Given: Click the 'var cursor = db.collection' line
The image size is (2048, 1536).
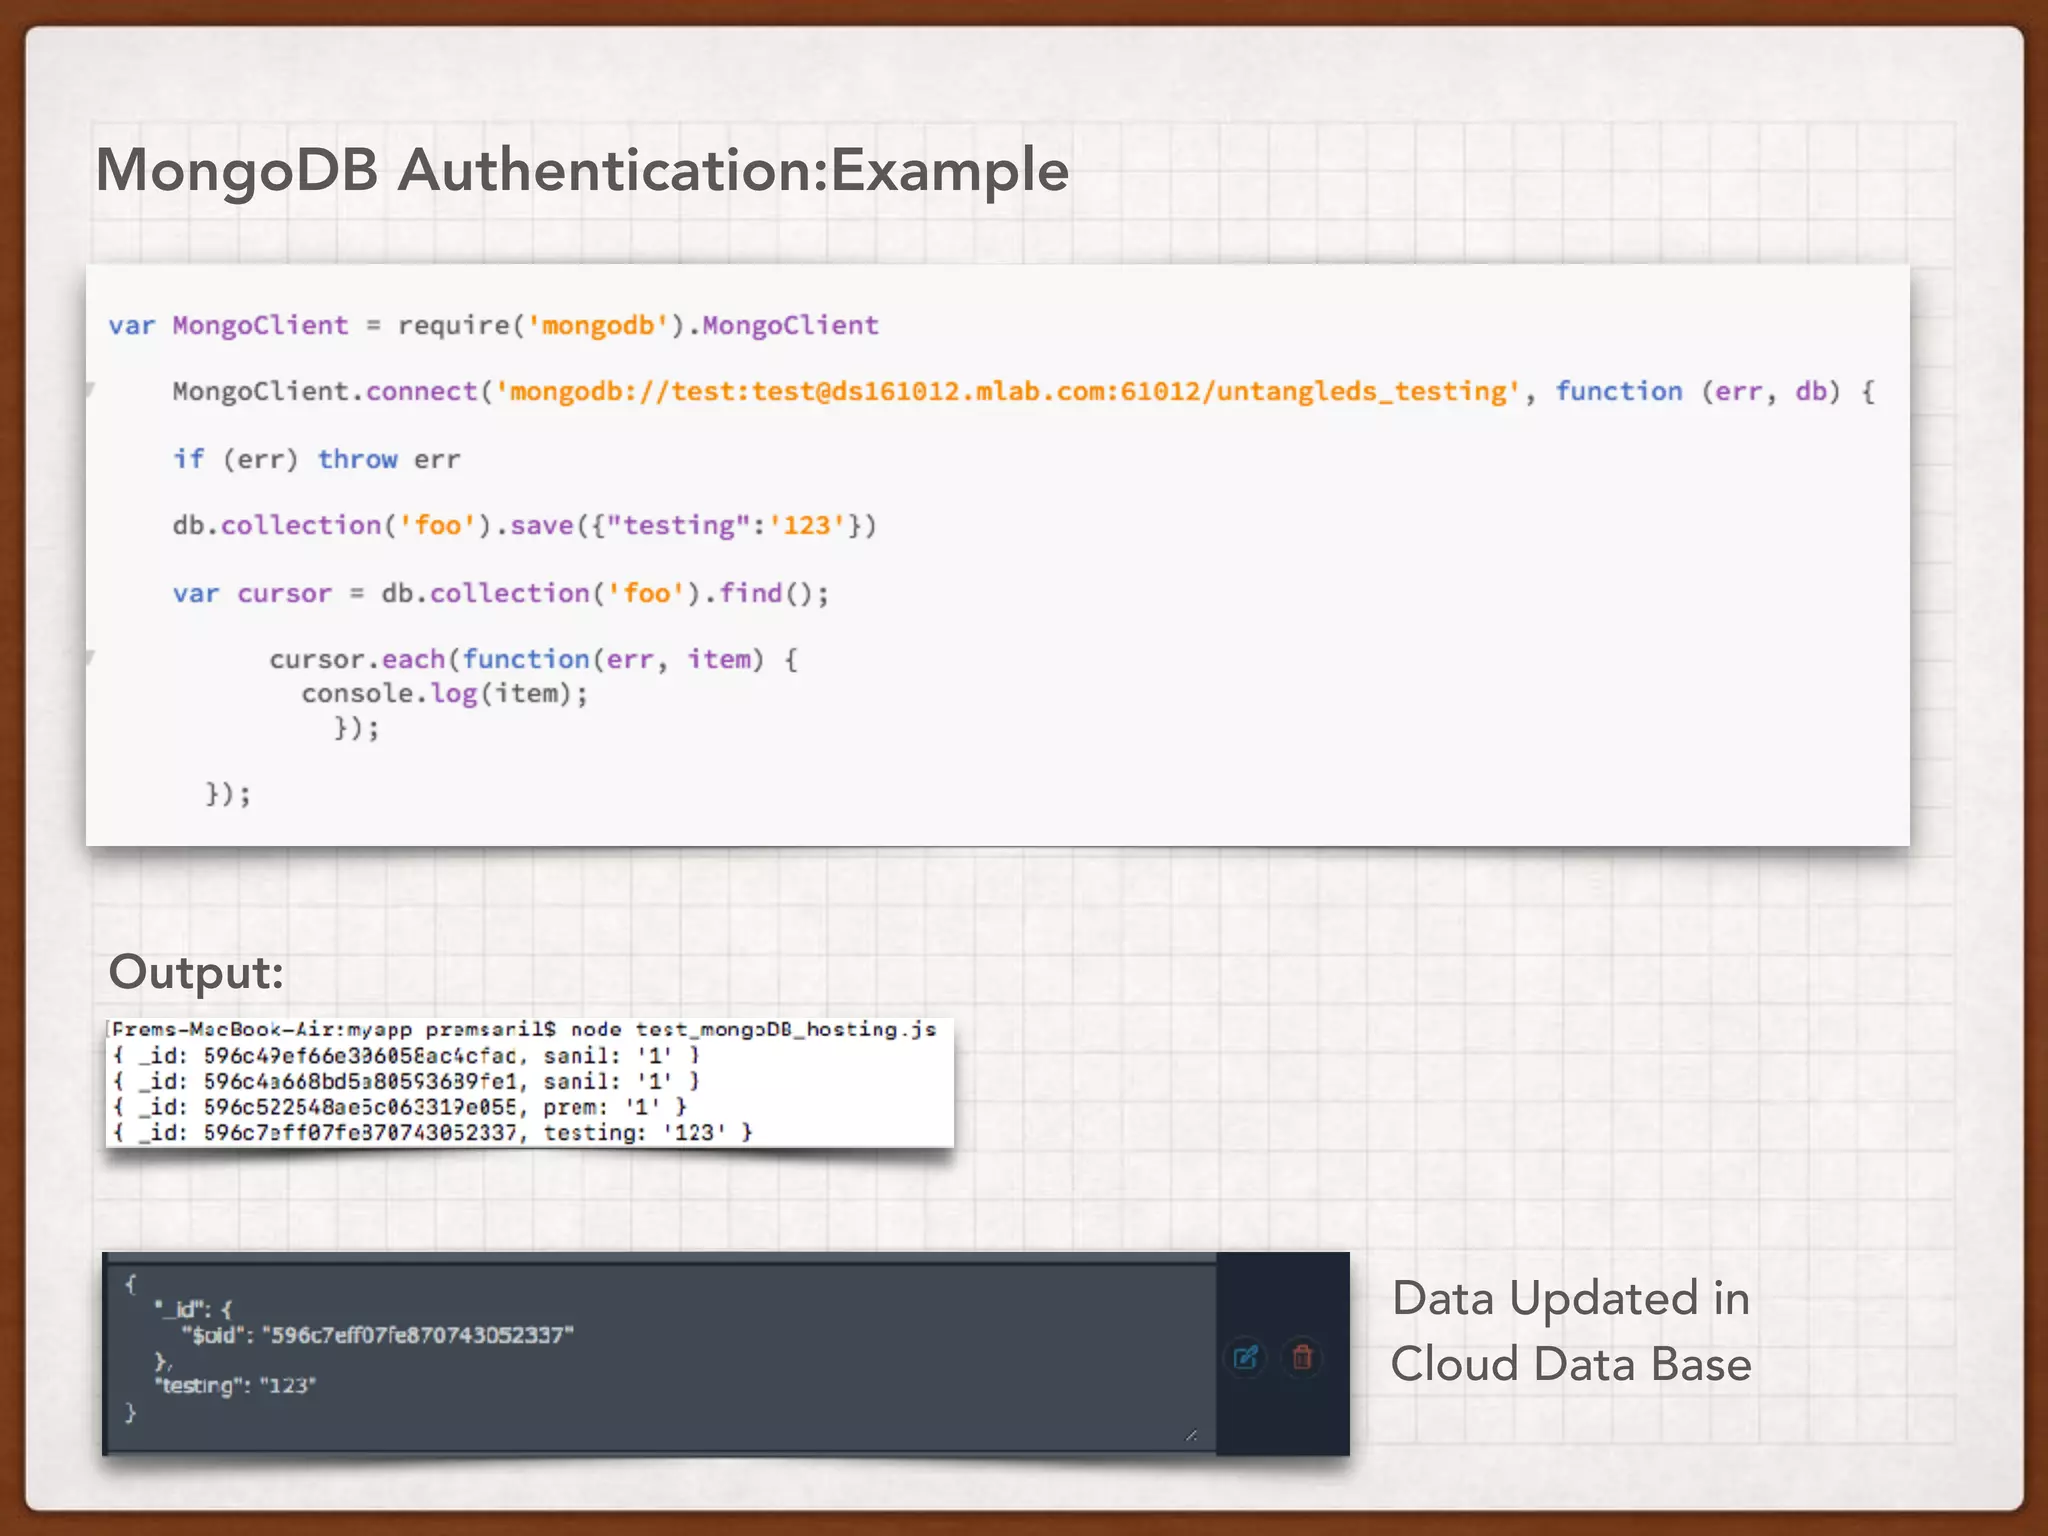Looking at the screenshot, I should point(500,593).
